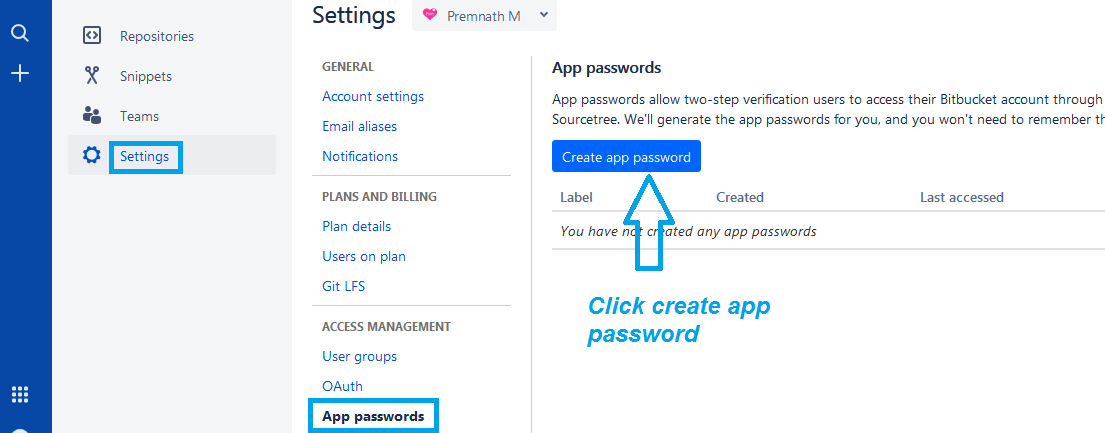Select Users on plan

(364, 256)
